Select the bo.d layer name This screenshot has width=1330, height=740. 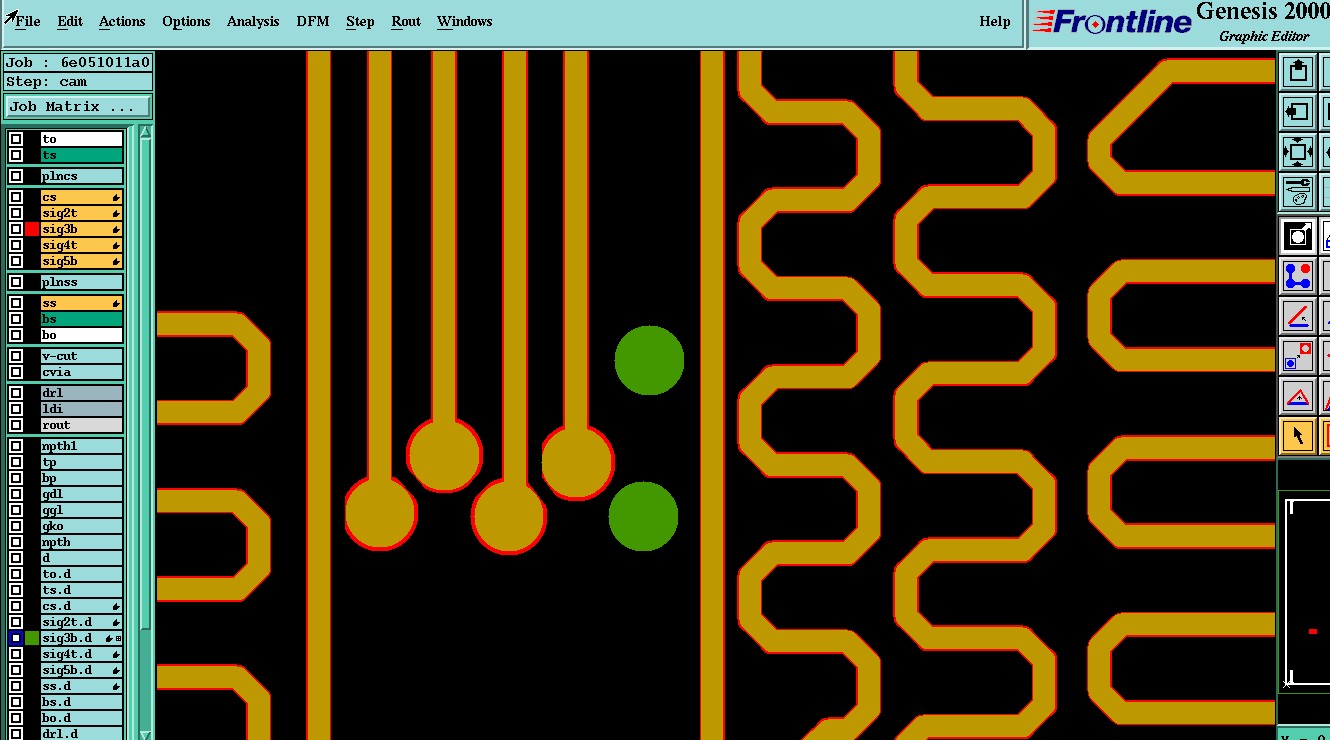(82, 718)
